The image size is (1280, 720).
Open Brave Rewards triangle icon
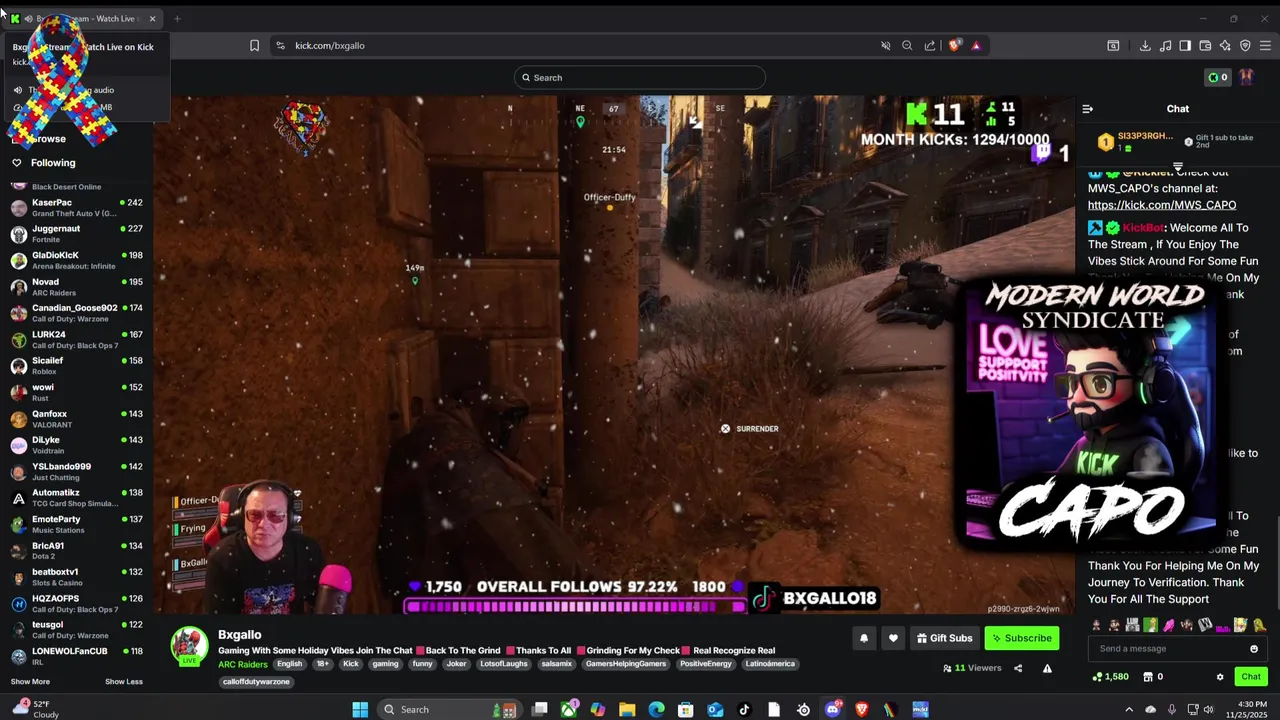point(976,45)
